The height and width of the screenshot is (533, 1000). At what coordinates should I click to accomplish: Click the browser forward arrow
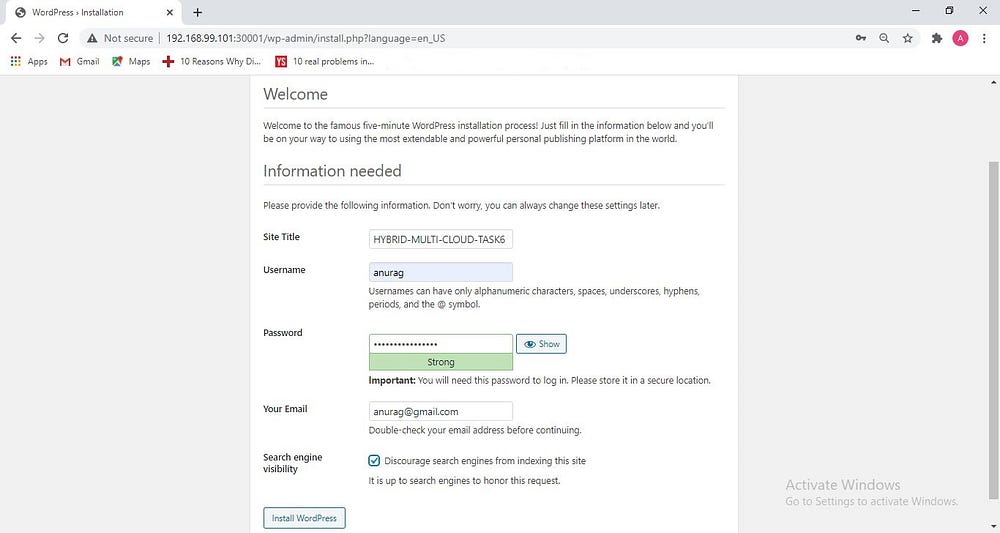pos(40,38)
